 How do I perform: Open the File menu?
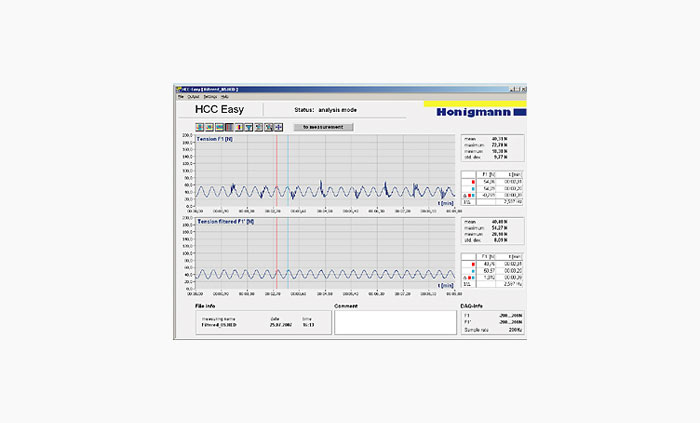(181, 97)
